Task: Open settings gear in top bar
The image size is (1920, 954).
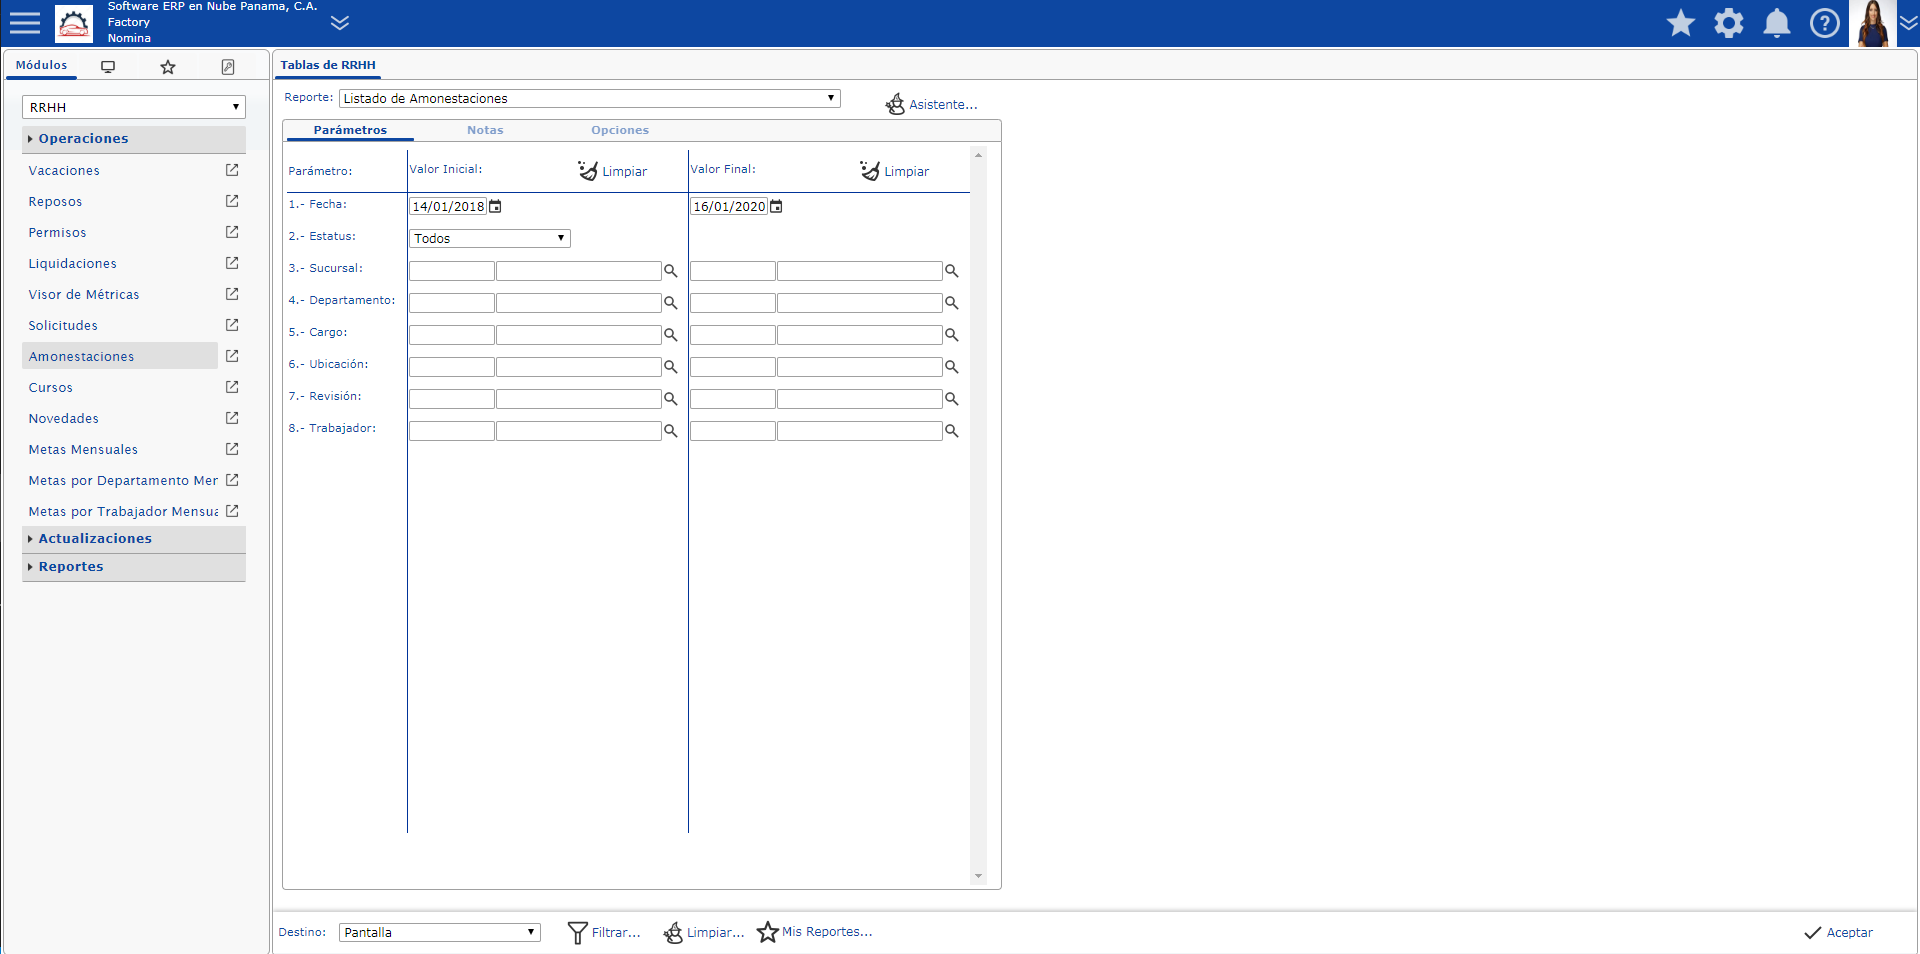Action: pos(1728,23)
